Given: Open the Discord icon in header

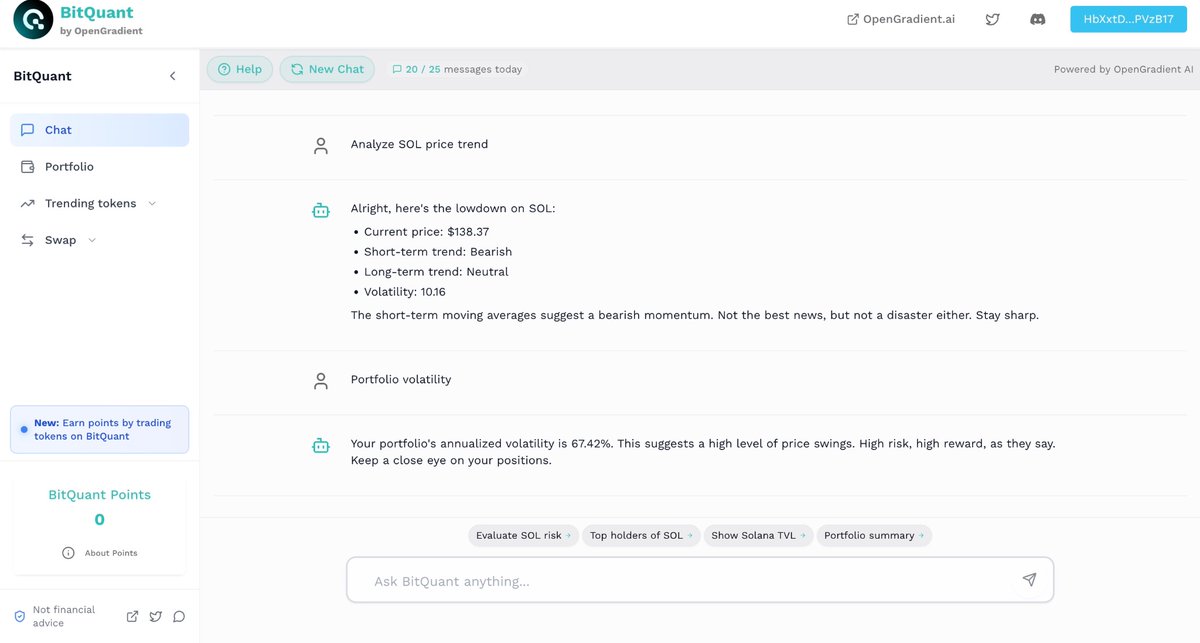Looking at the screenshot, I should point(1038,19).
